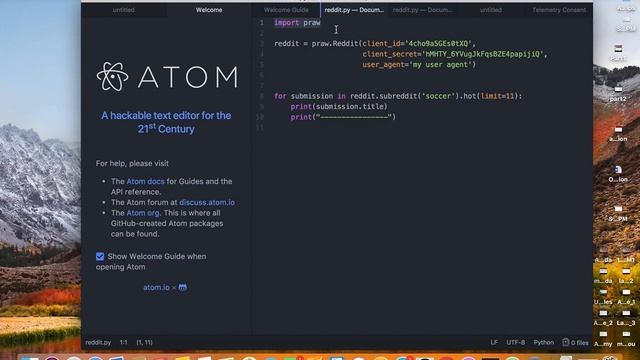Image resolution: width=640 pixels, height=360 pixels.
Task: Visit the discuss.atom.io forum link
Action: [x=207, y=202]
